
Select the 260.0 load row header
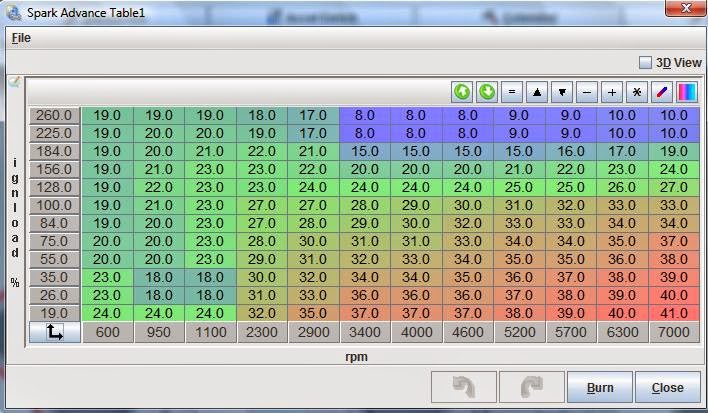point(54,115)
